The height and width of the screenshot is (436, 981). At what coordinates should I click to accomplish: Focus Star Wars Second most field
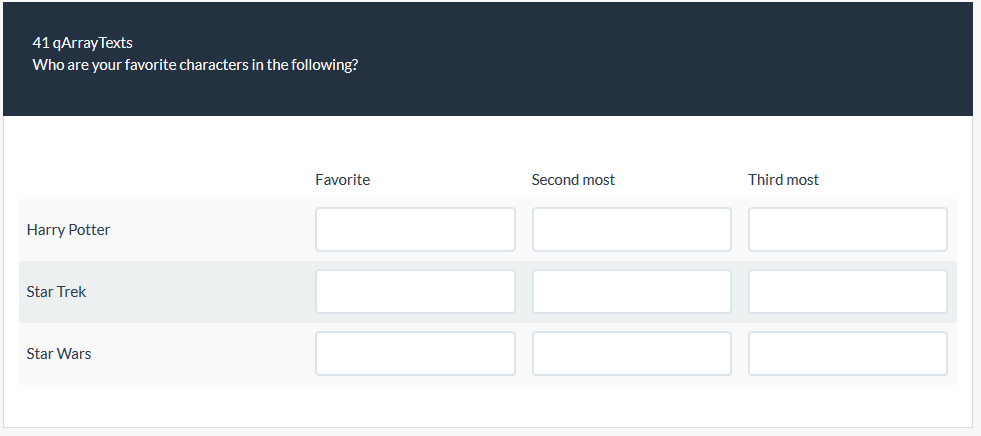[x=631, y=354]
